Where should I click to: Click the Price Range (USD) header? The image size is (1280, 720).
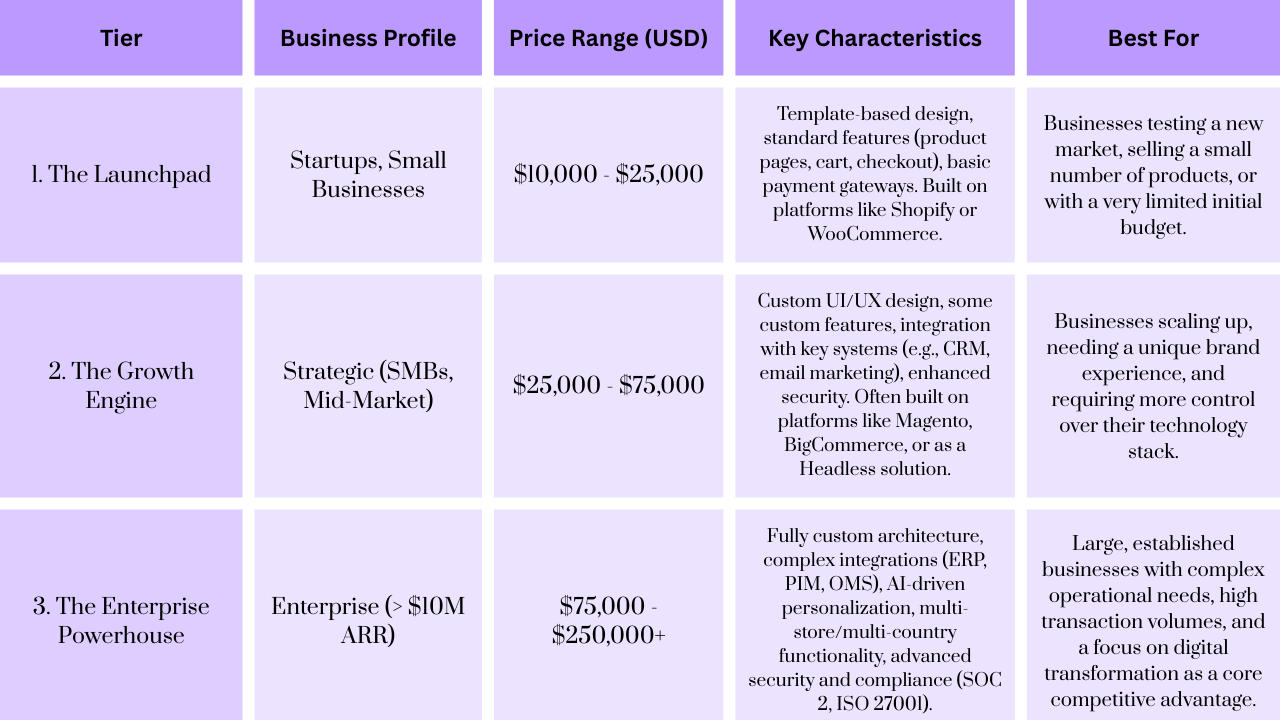pos(608,38)
